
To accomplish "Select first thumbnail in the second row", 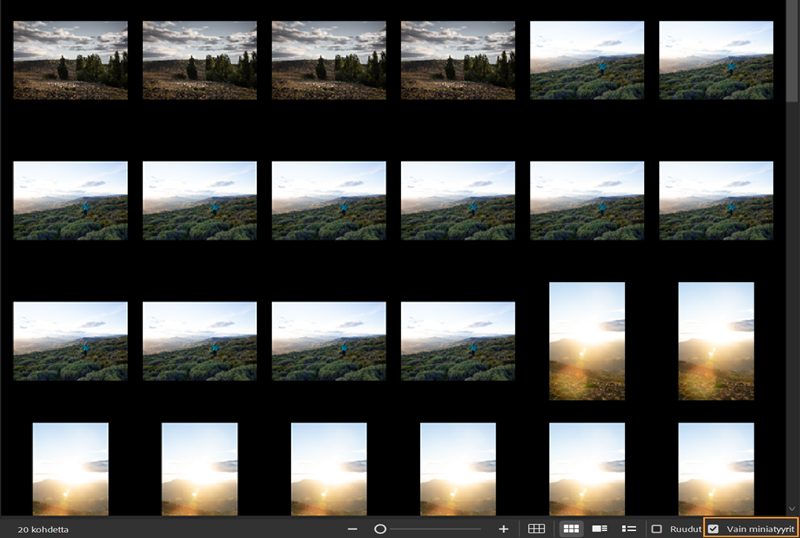I will click(70, 200).
